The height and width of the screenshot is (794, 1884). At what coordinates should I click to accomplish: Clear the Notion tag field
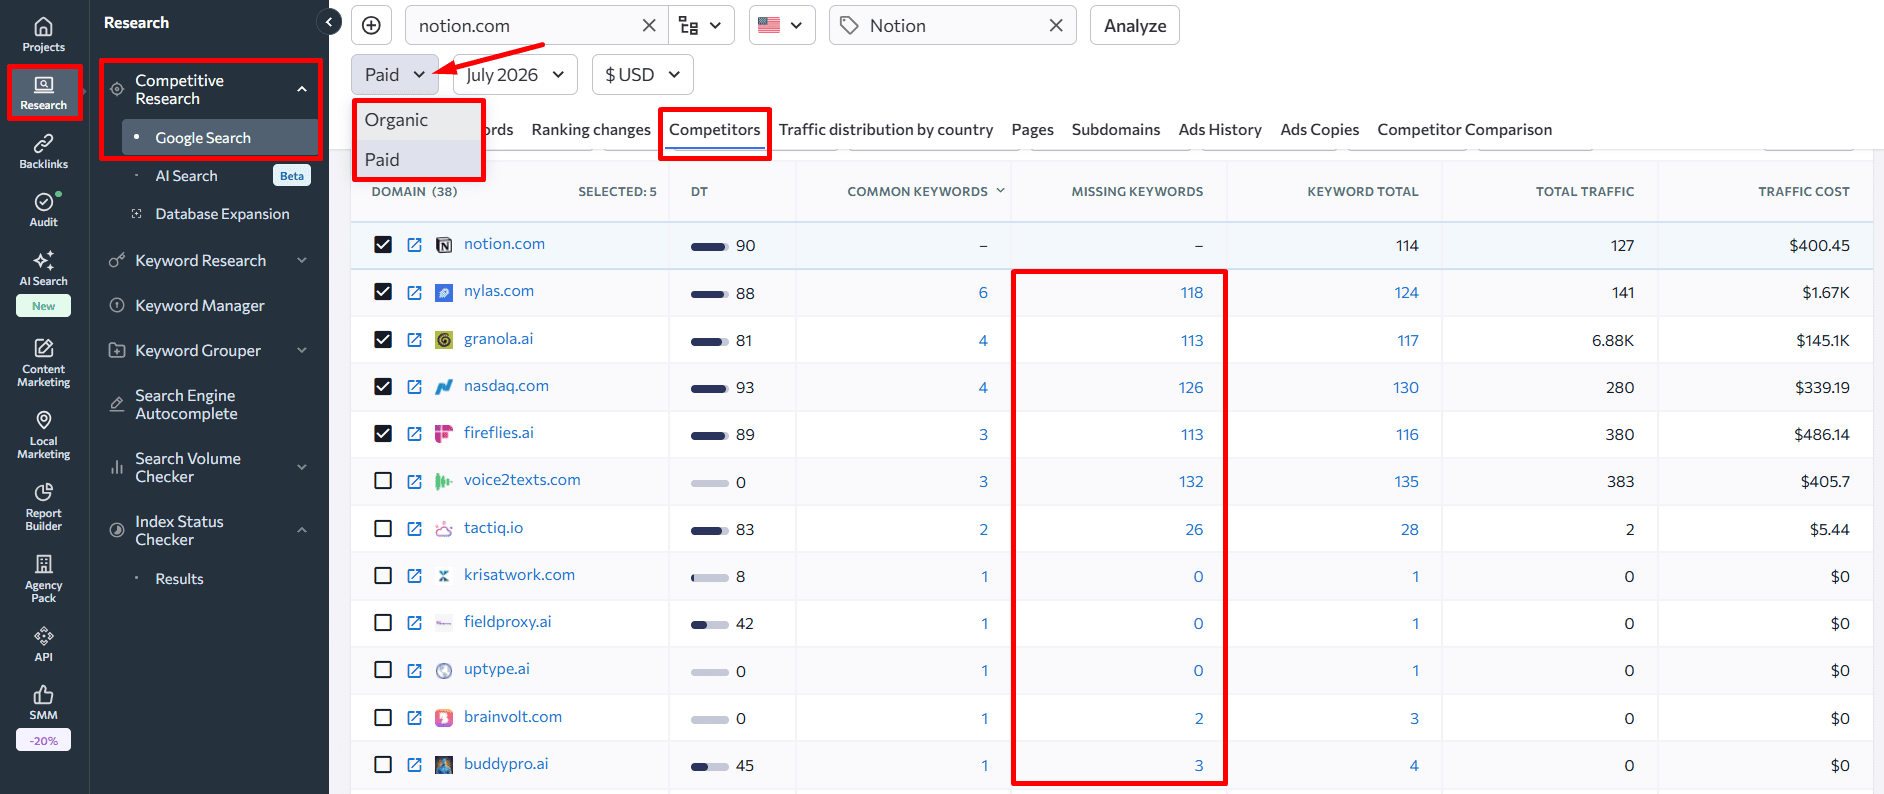click(x=1056, y=25)
